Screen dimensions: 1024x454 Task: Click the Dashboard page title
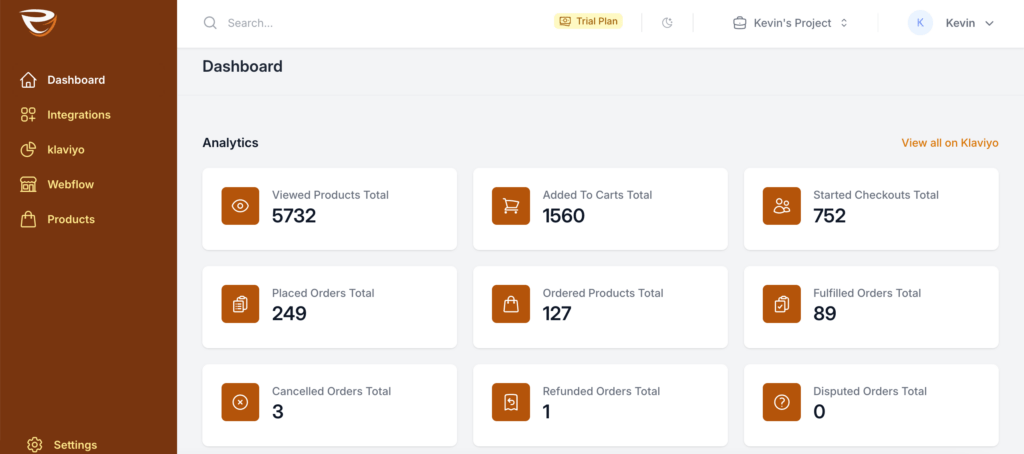[242, 66]
